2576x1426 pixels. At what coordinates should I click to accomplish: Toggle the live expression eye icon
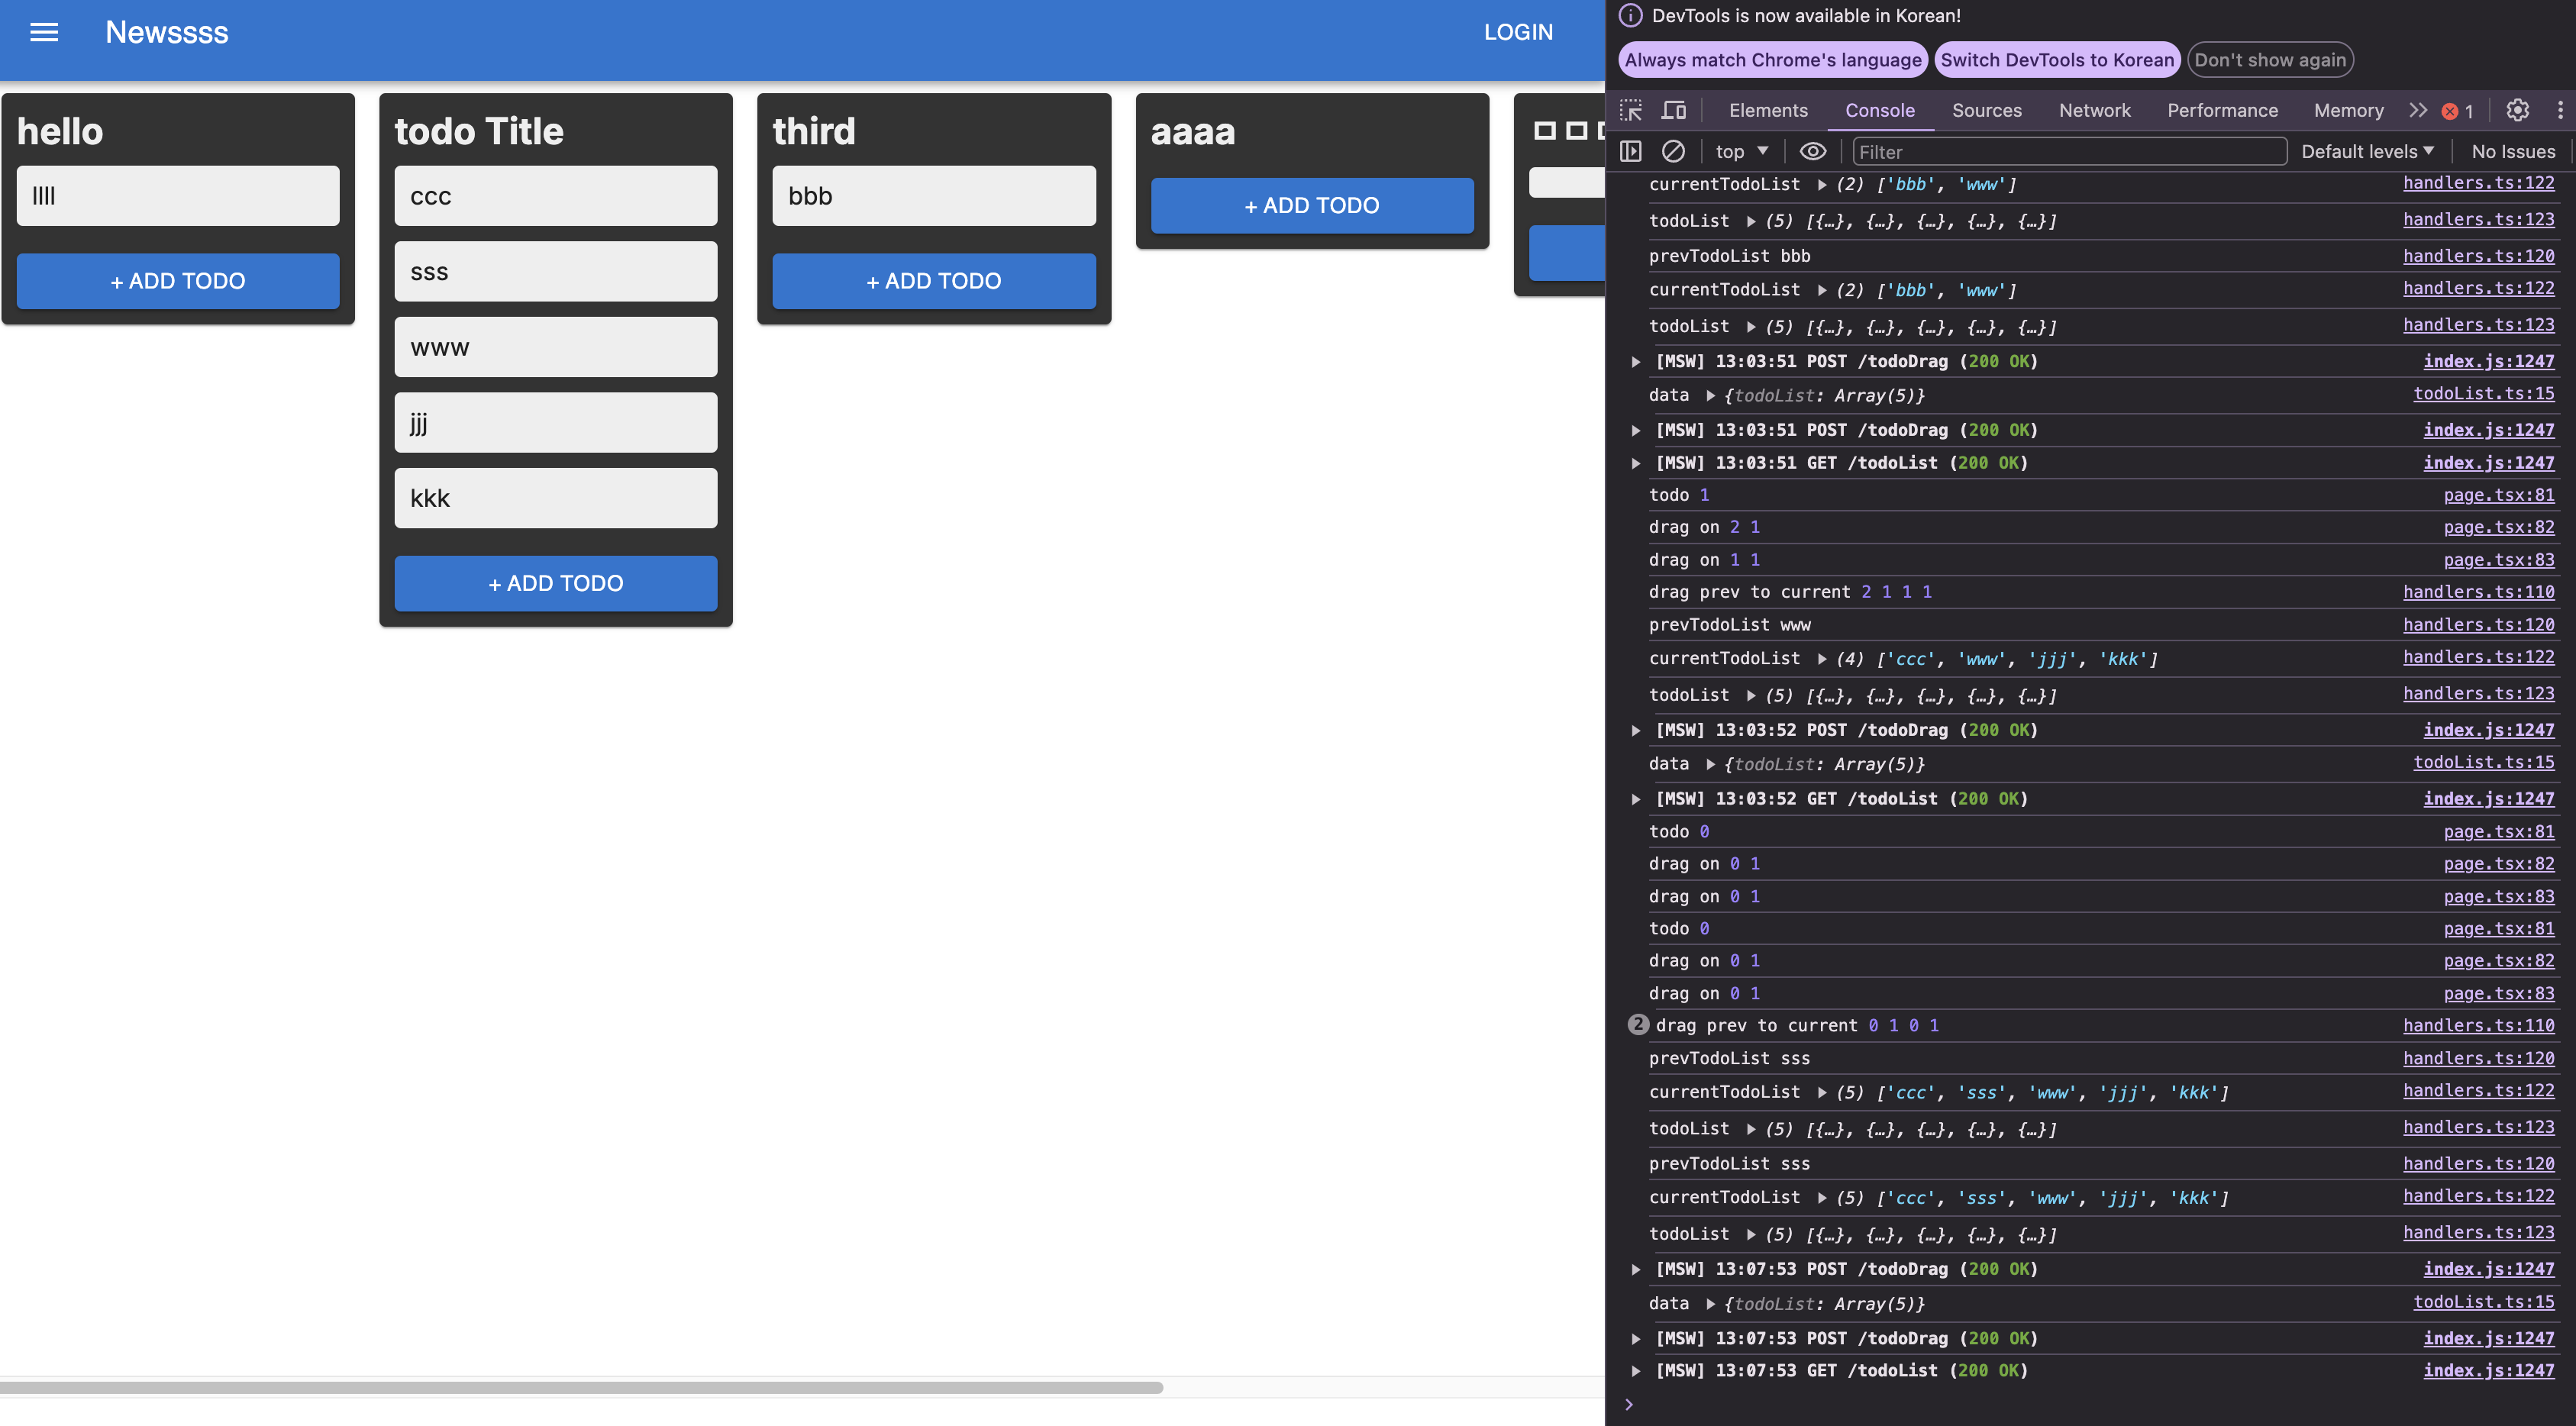(1812, 151)
